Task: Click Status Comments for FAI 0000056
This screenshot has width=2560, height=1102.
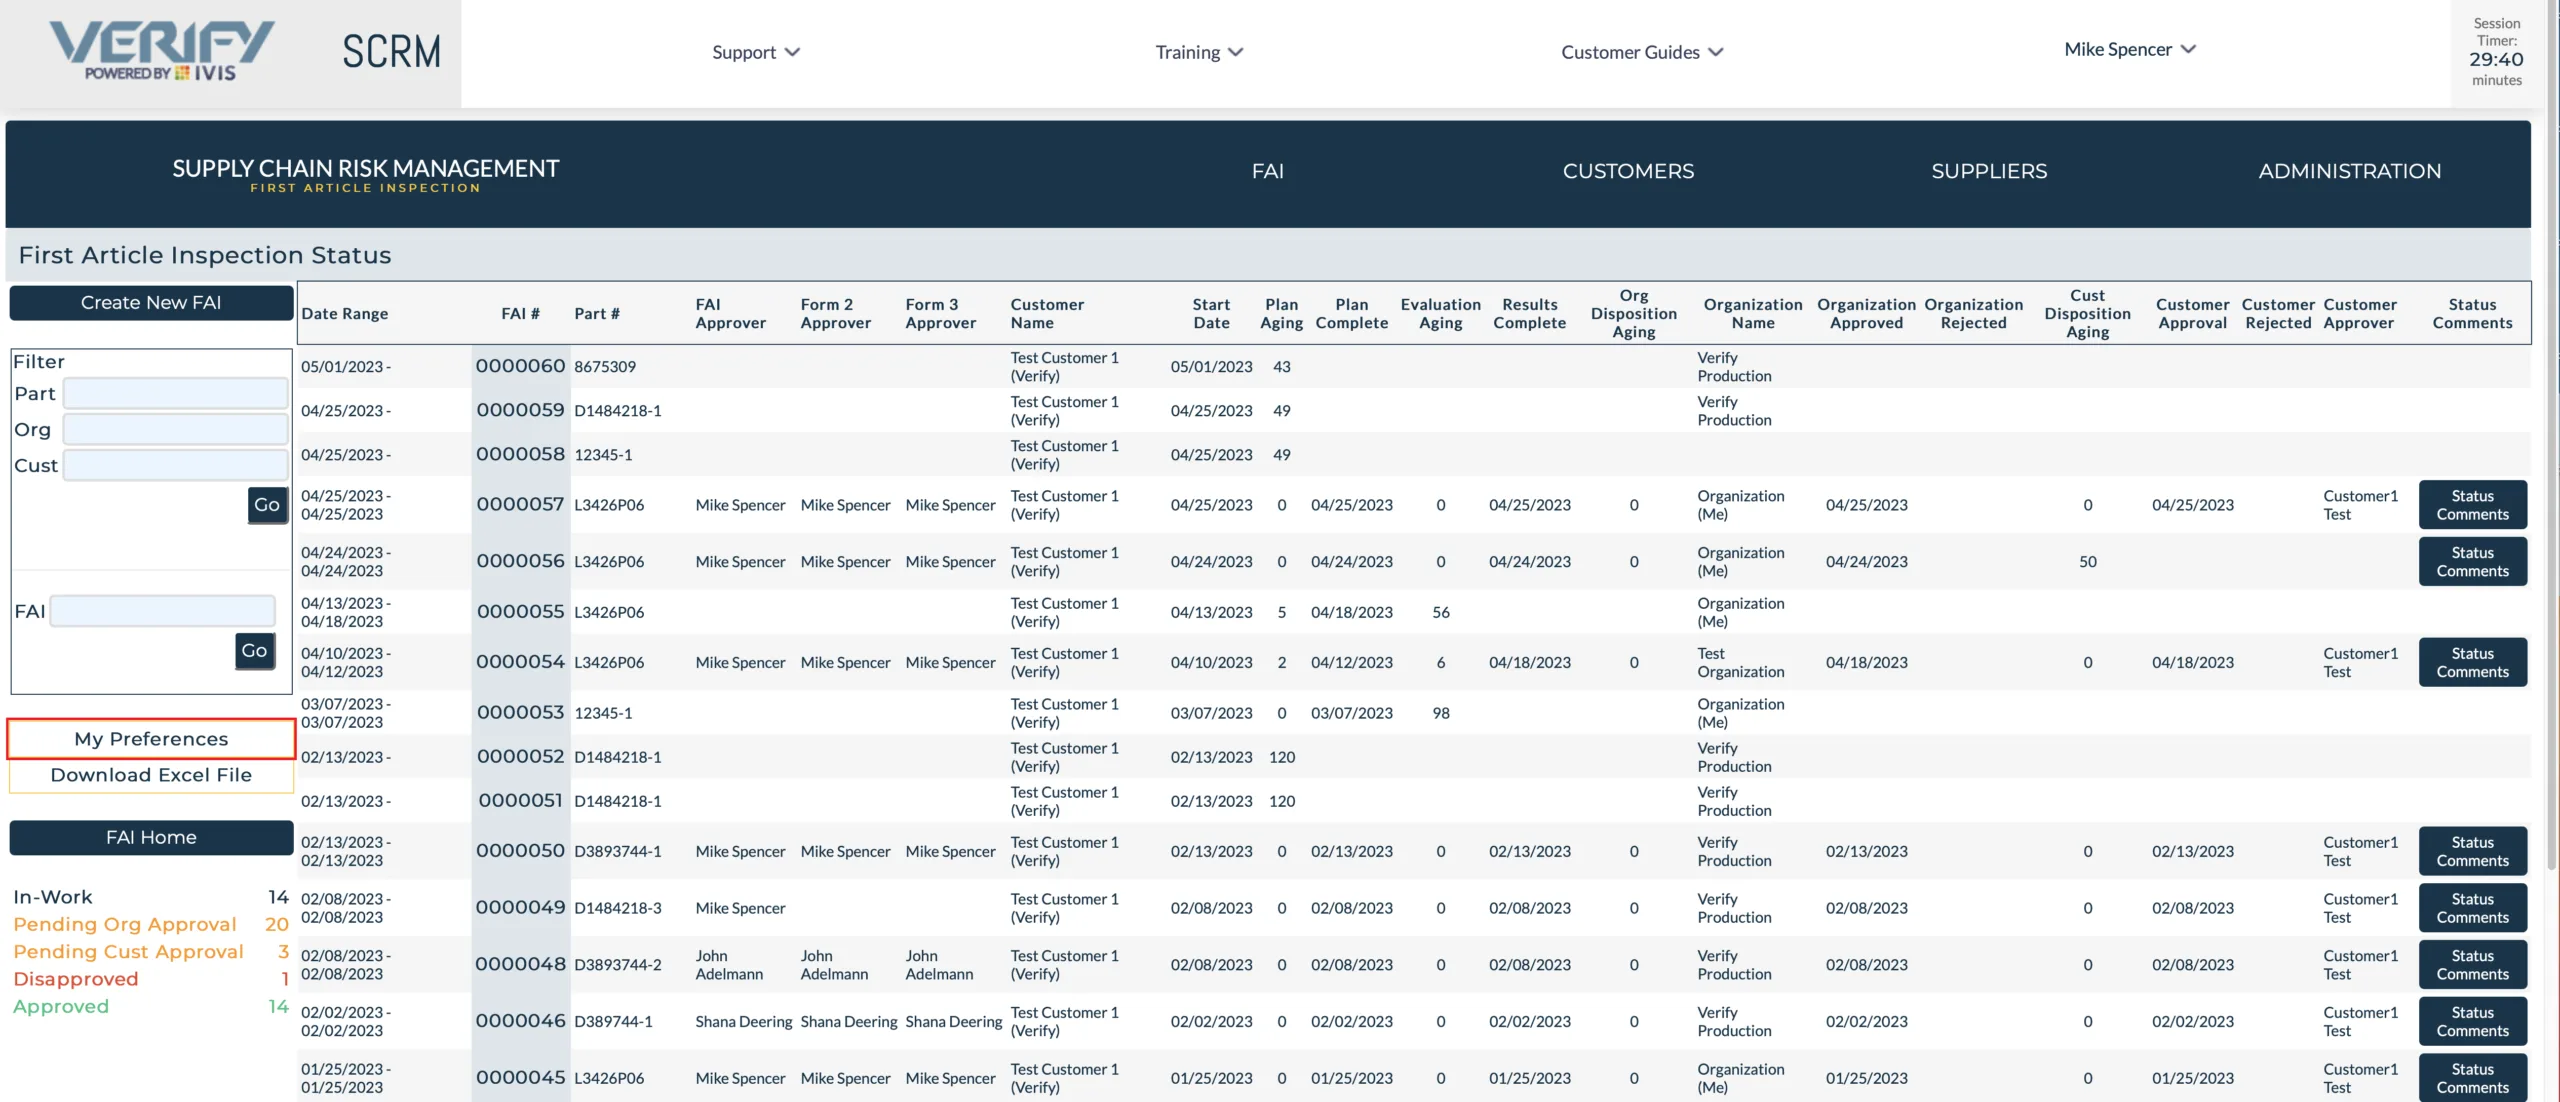Action: tap(2472, 561)
